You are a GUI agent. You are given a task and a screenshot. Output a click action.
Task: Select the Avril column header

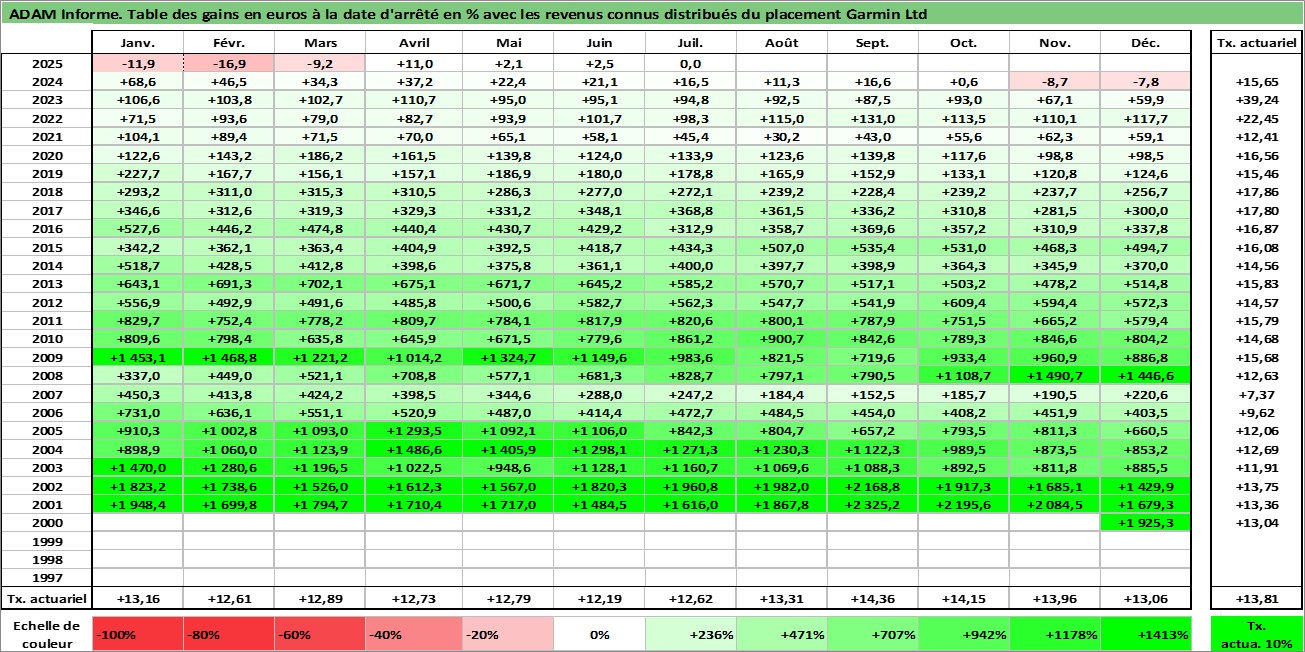pos(414,43)
